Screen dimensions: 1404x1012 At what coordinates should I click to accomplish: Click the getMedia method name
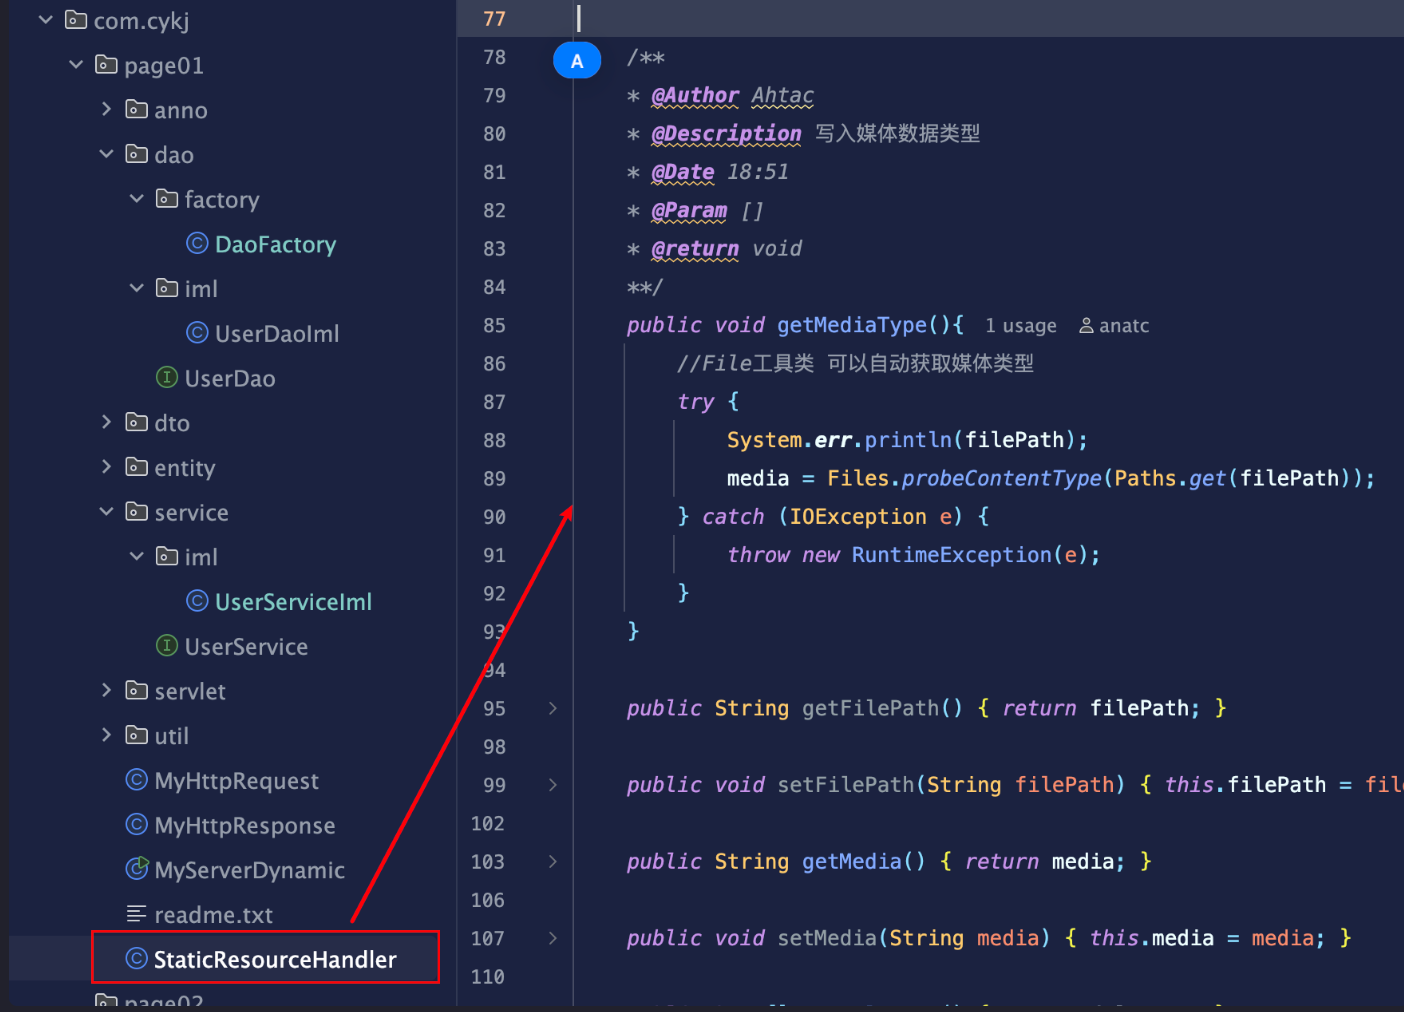pos(852,861)
